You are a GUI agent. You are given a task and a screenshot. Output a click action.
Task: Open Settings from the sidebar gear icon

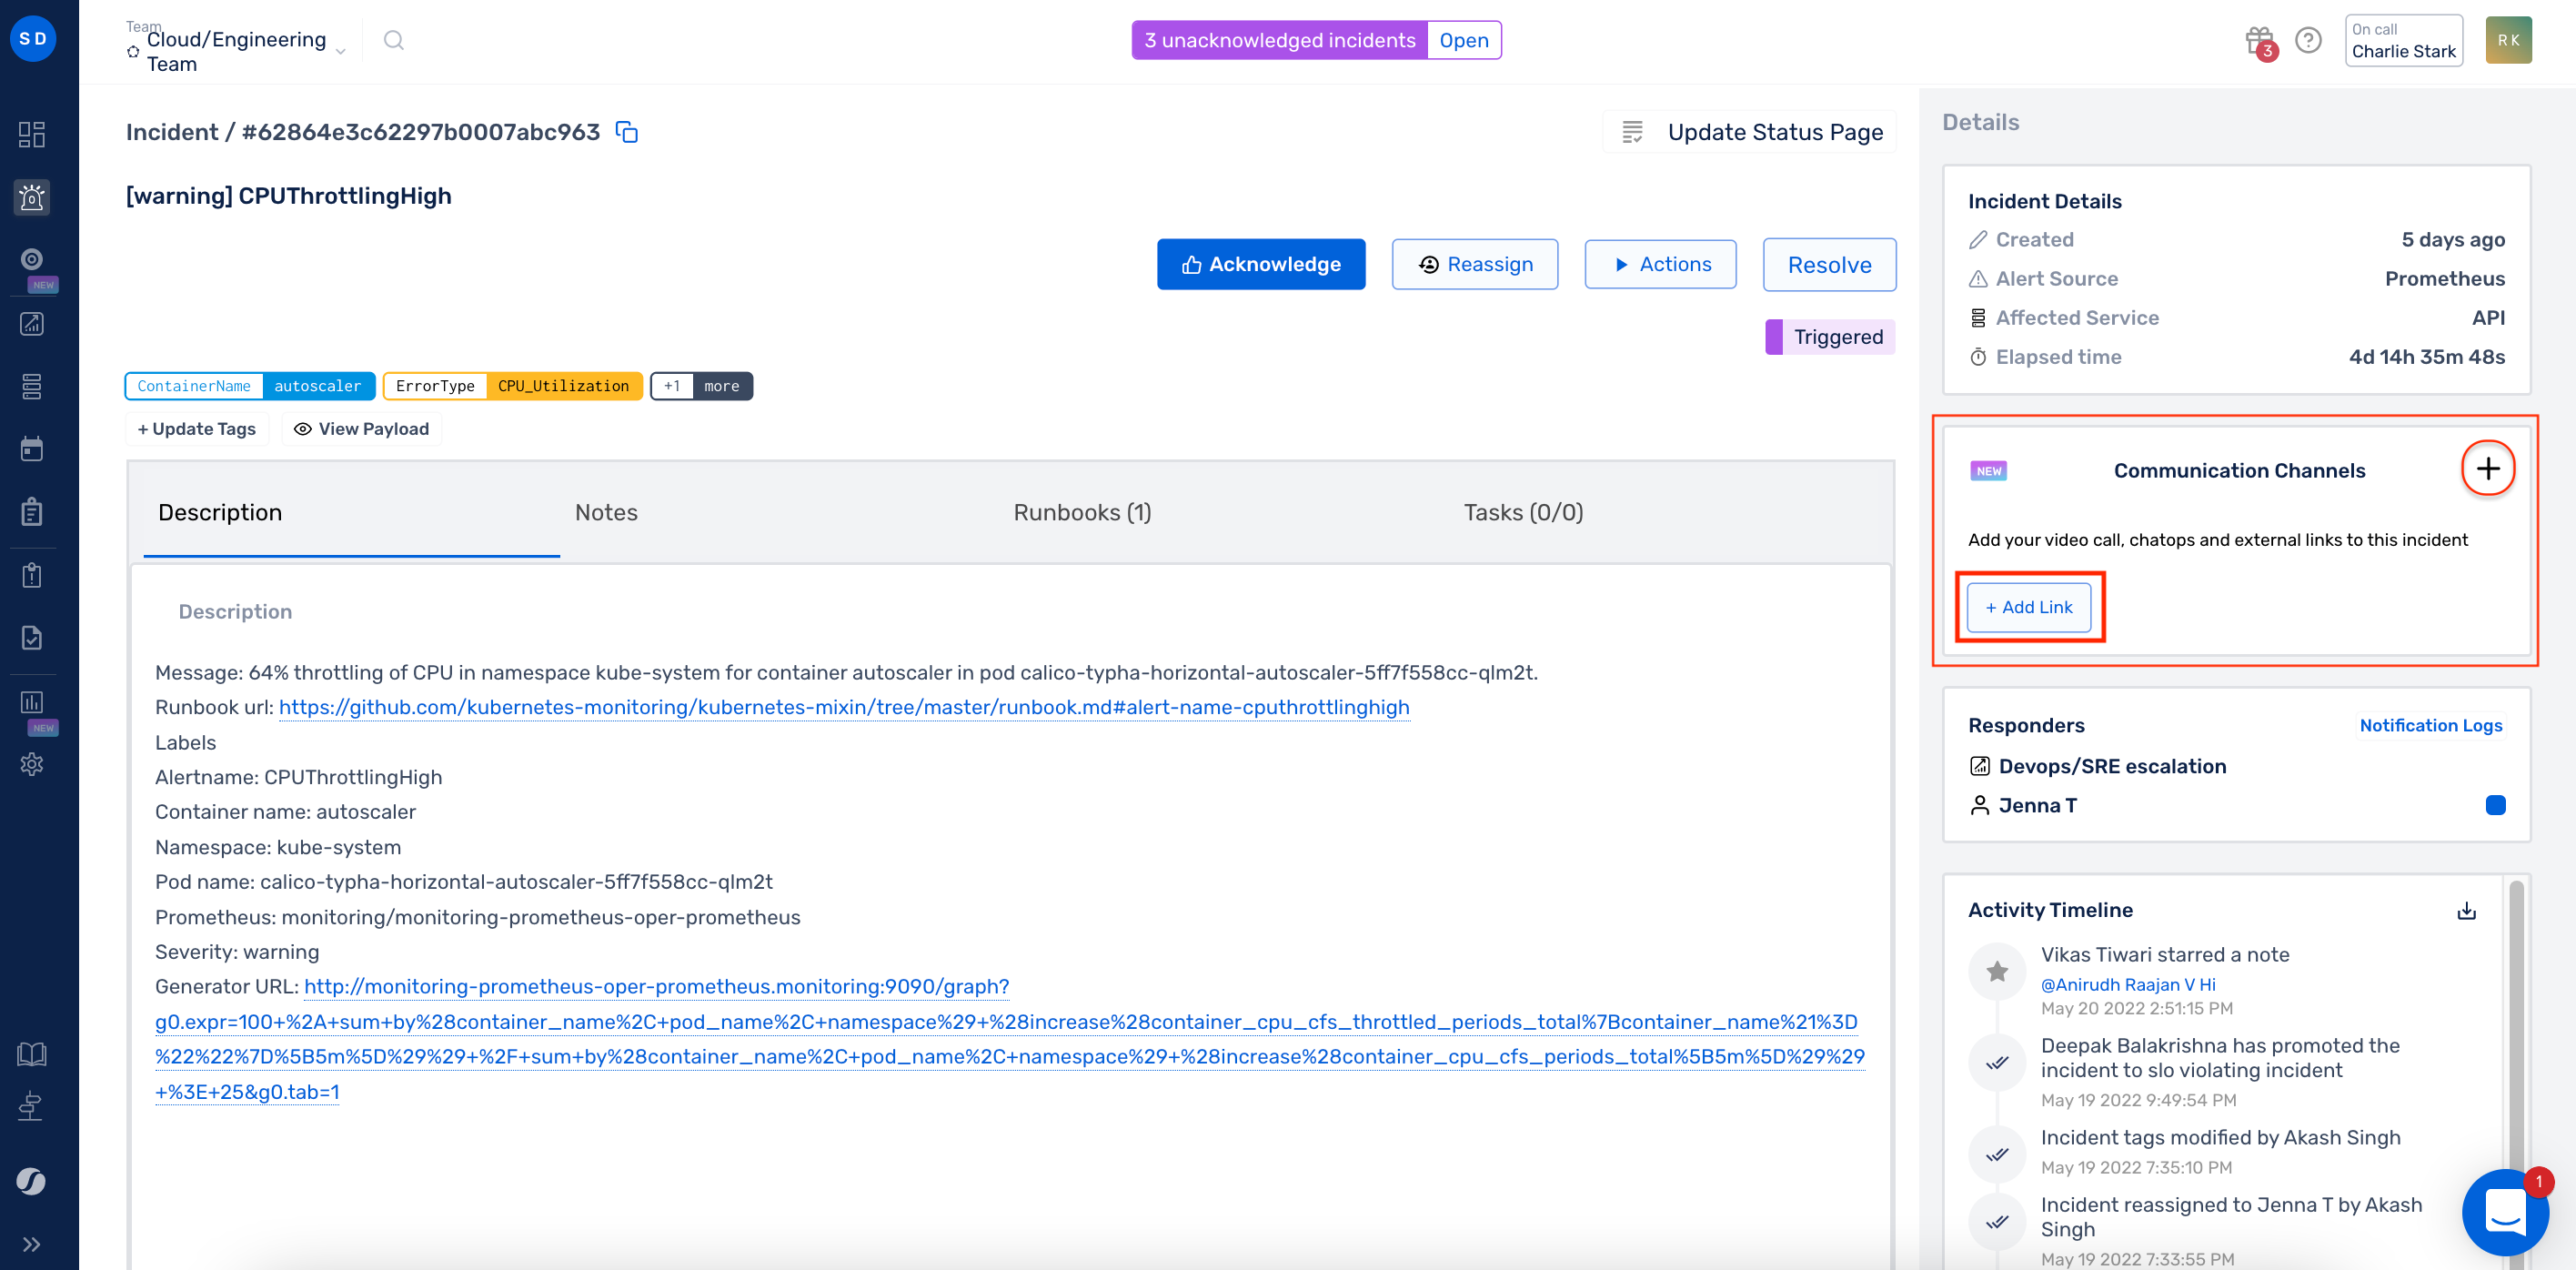tap(32, 764)
